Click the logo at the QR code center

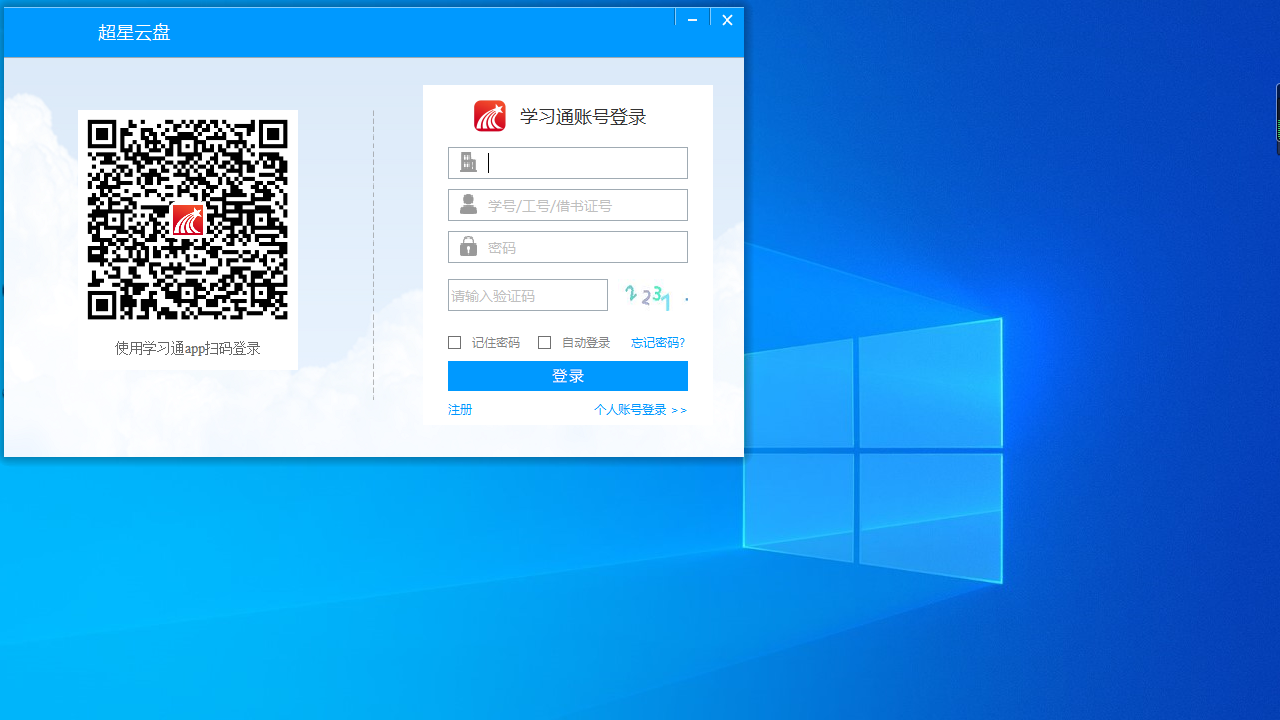click(x=188, y=220)
